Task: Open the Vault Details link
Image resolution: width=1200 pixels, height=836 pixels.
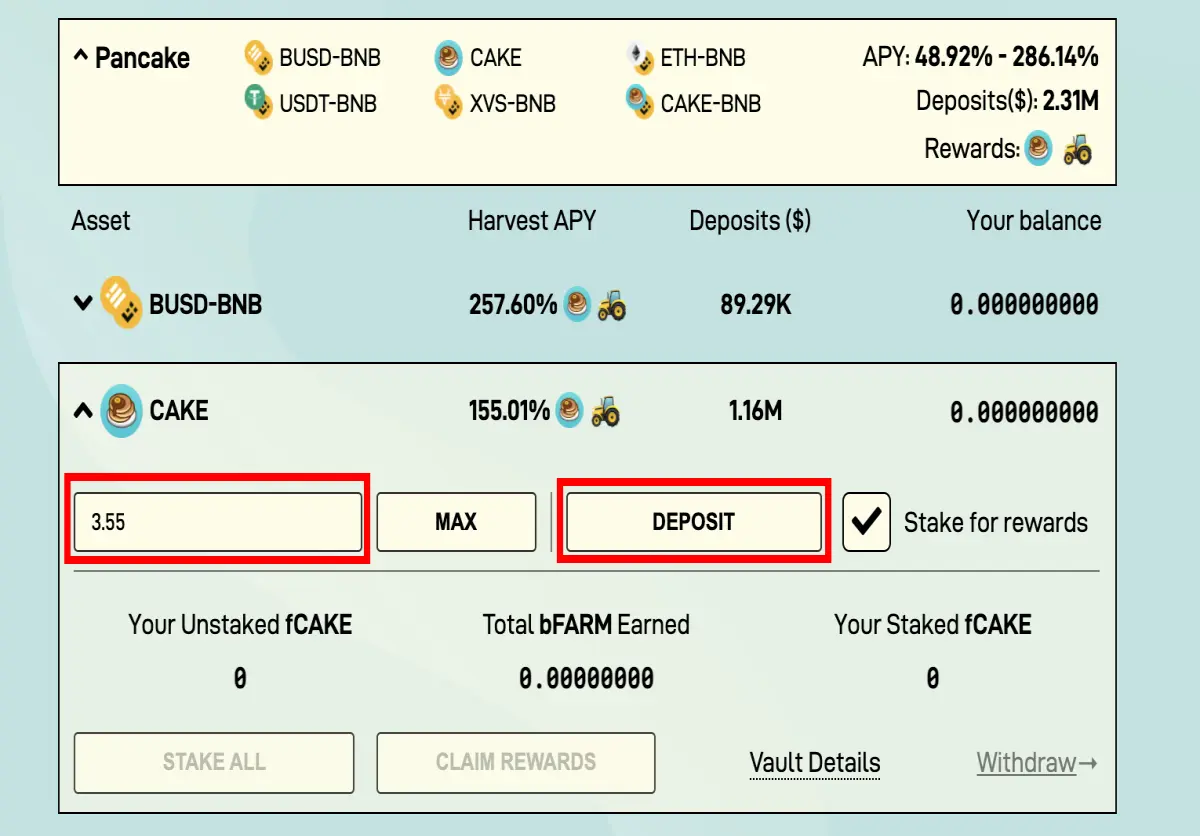Action: pos(815,763)
